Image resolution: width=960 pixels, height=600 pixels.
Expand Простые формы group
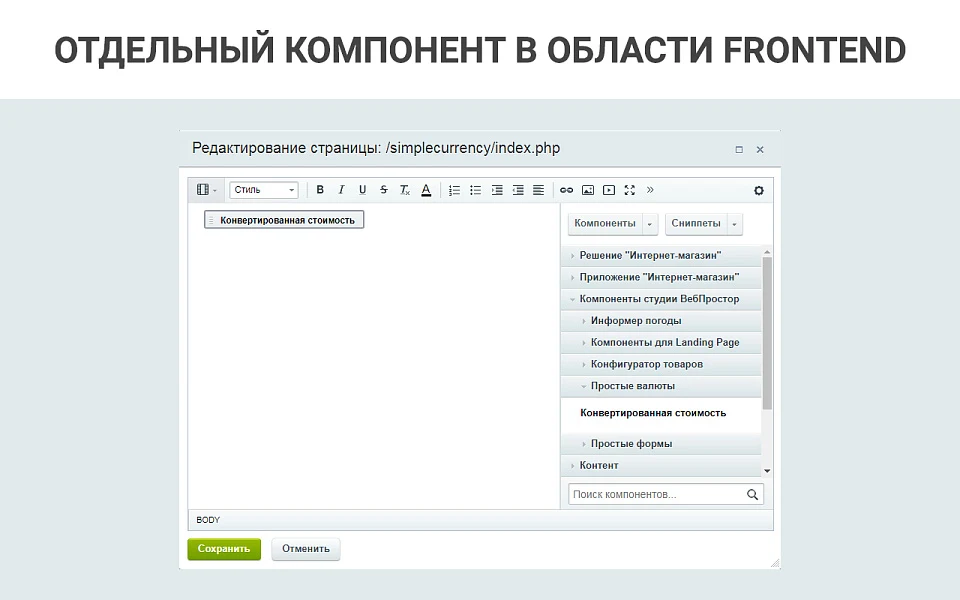tap(661, 443)
